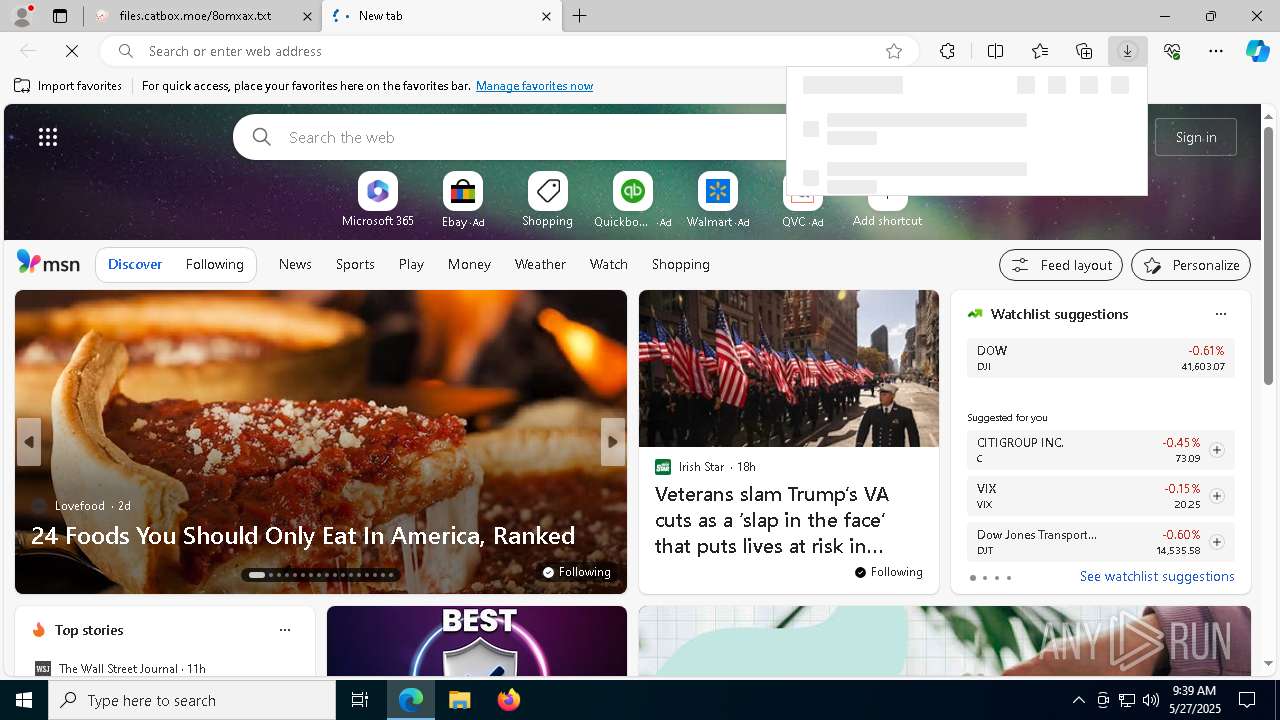Add CITIGROUP INC. to watchlist

pos(1216,450)
